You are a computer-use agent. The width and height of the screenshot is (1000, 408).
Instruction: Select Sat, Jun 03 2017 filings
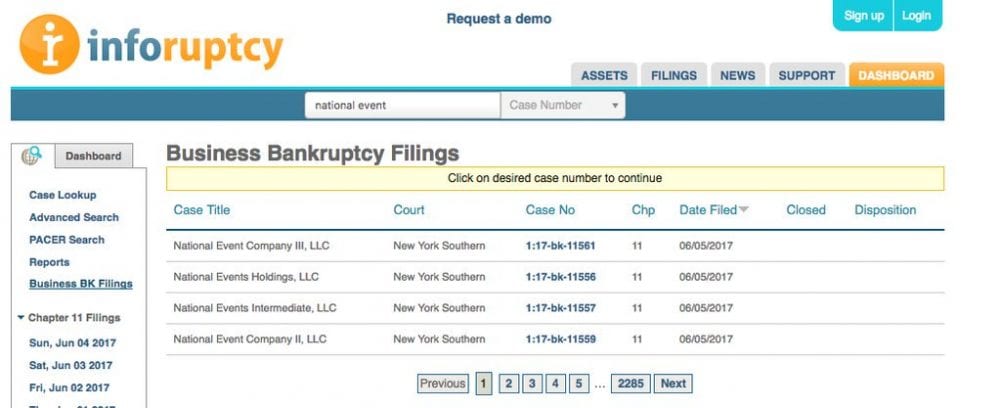pyautogui.click(x=71, y=365)
